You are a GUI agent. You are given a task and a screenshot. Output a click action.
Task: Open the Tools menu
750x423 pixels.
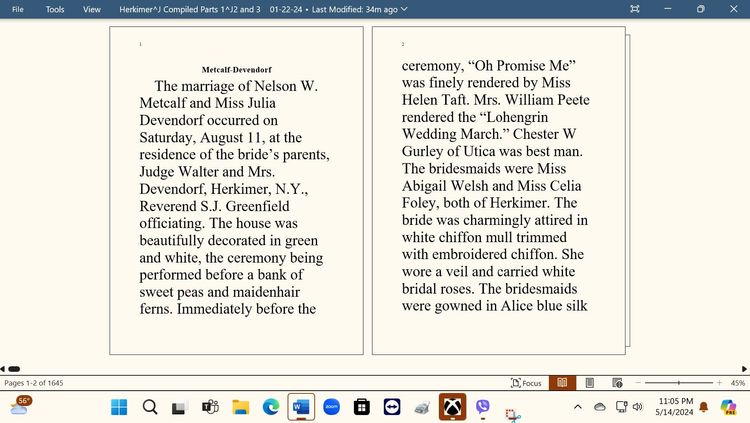(x=55, y=9)
